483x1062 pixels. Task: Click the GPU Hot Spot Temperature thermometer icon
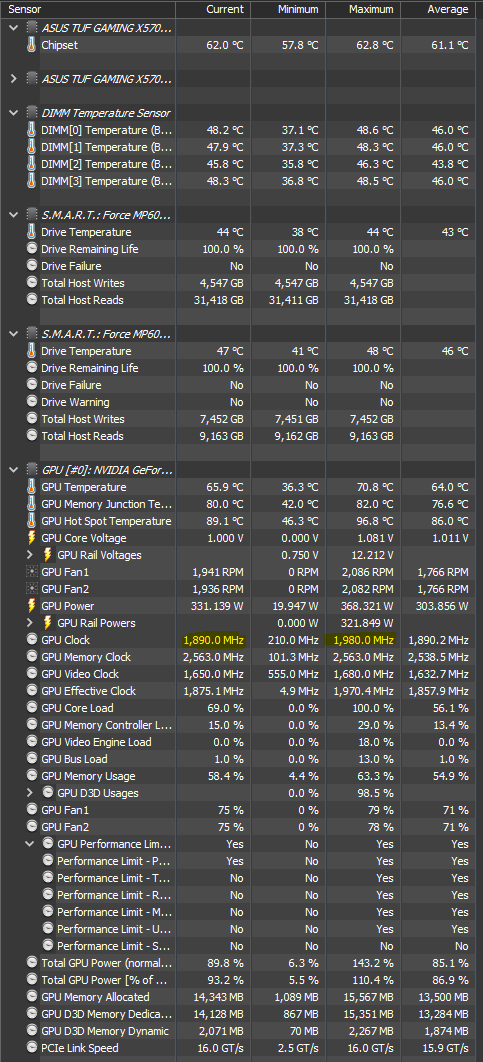tap(32, 521)
